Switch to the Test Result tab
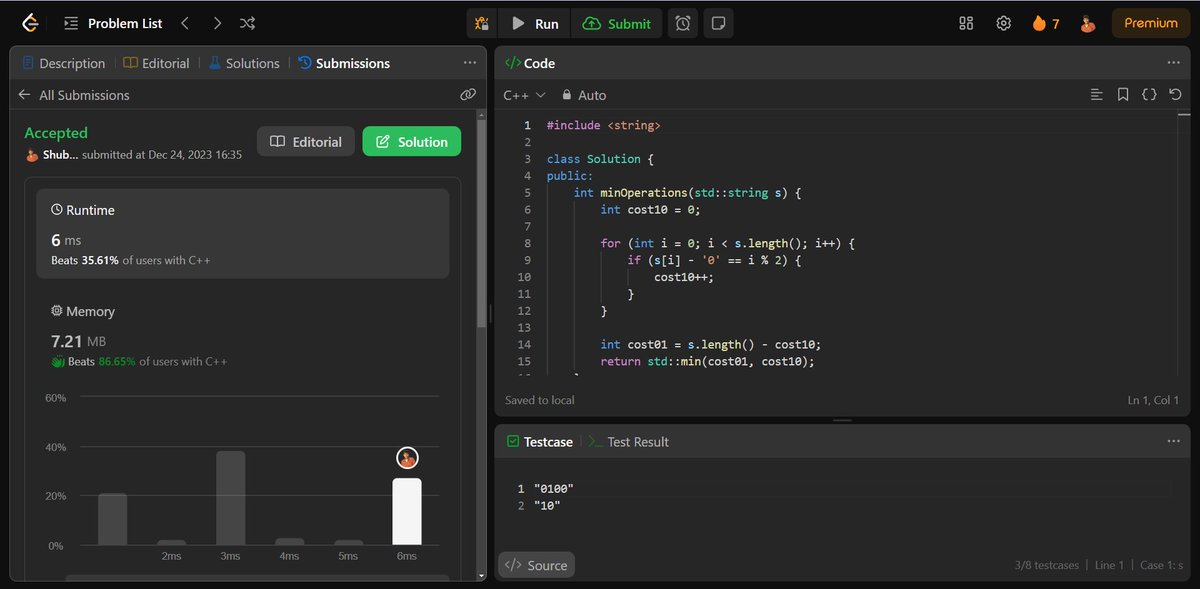This screenshot has height=589, width=1200. pos(629,441)
